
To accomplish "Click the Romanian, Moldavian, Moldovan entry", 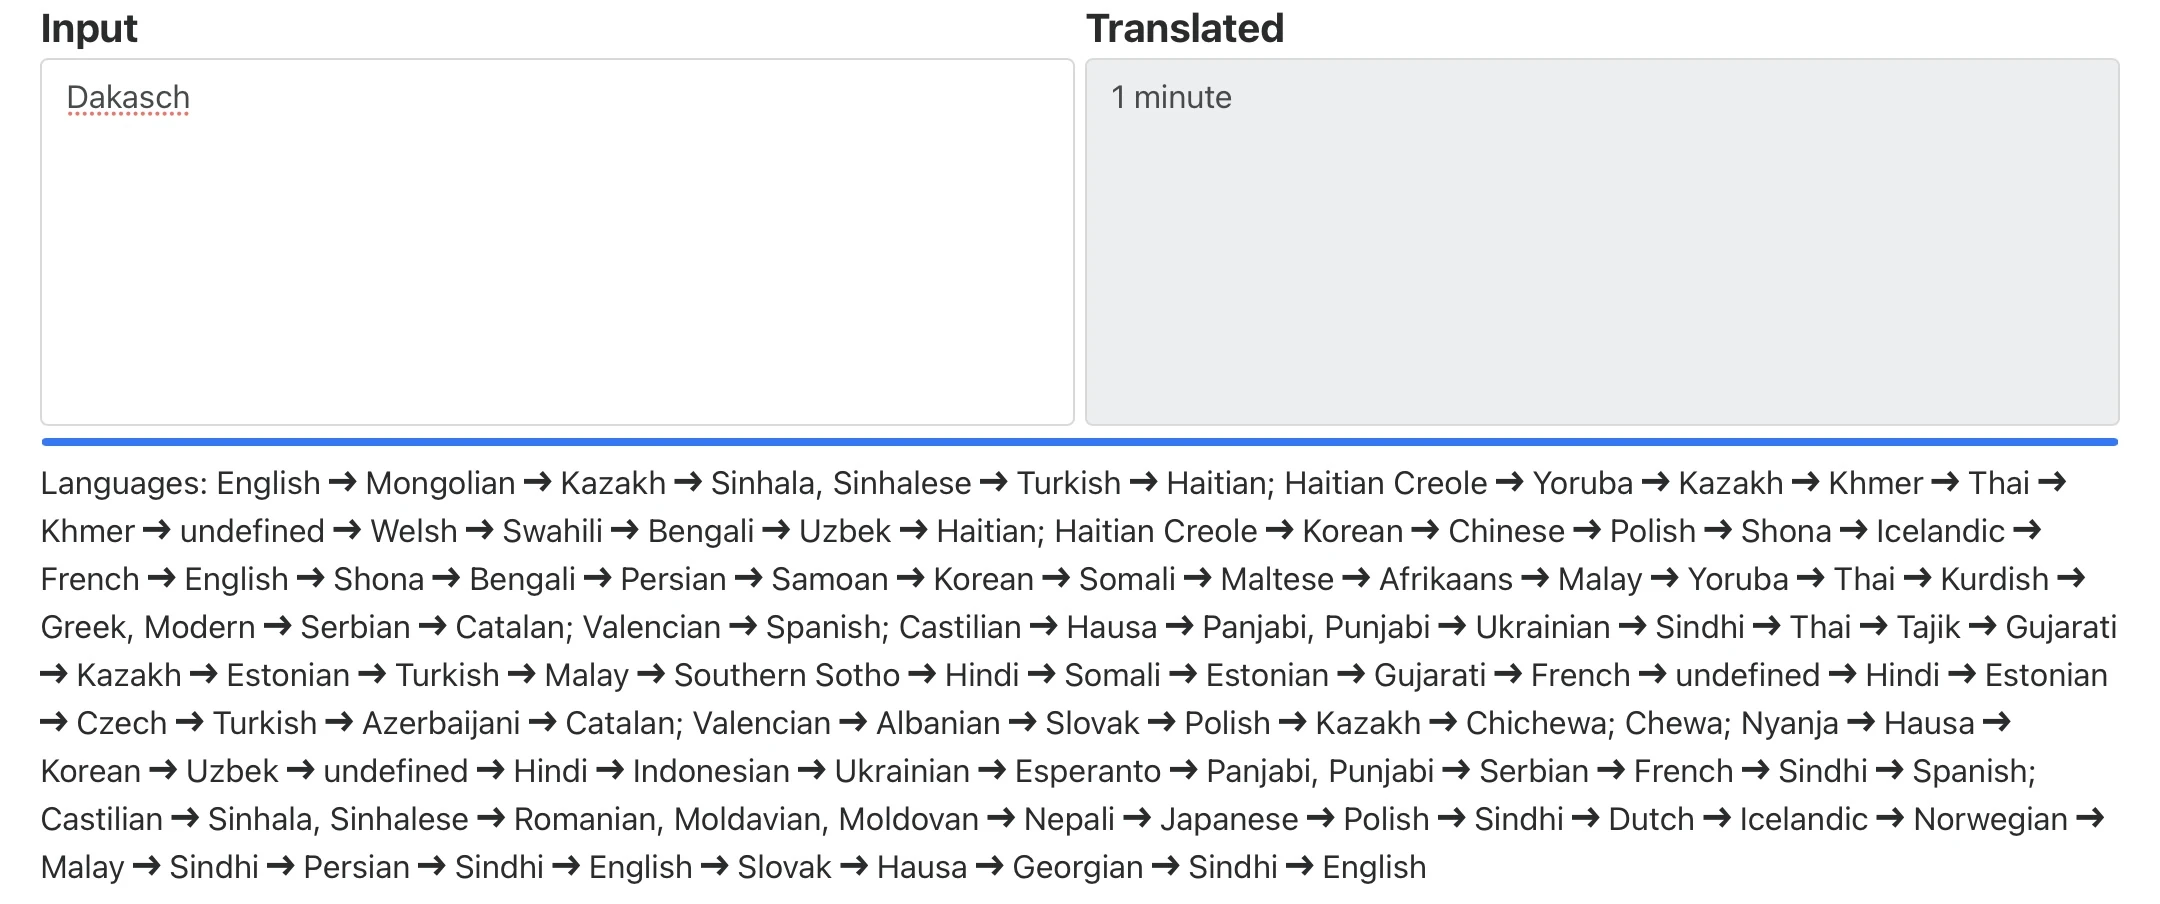I will [x=745, y=819].
